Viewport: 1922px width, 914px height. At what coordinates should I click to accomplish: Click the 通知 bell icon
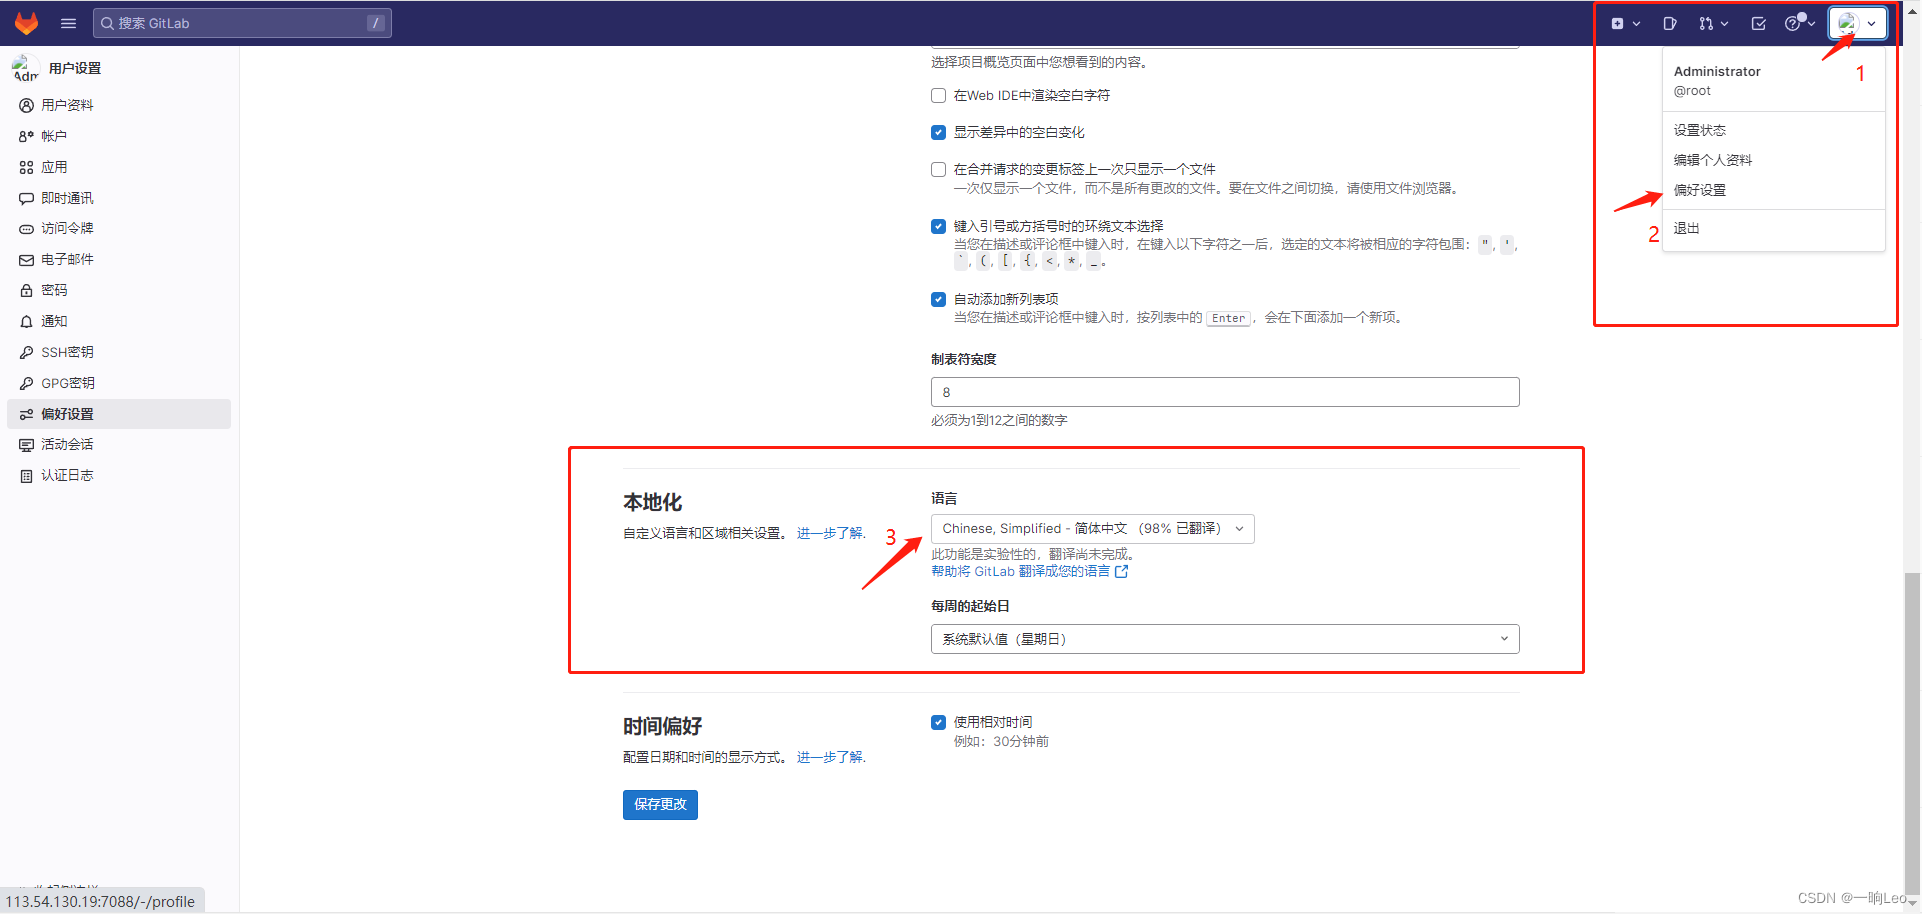tap(27, 321)
